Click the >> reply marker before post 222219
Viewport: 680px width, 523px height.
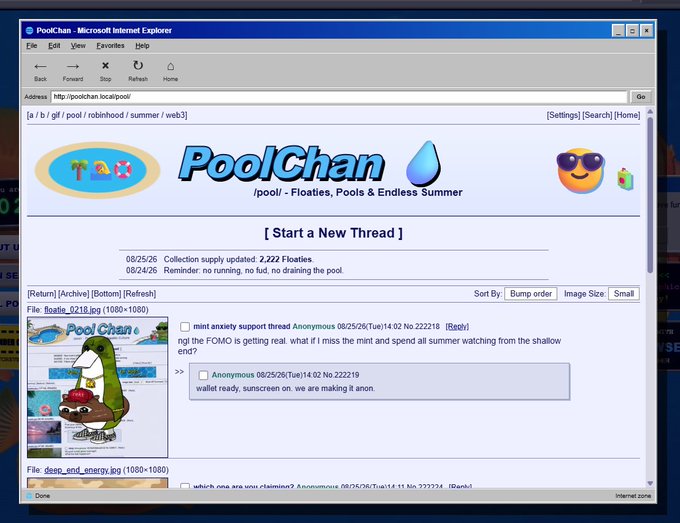[179, 372]
